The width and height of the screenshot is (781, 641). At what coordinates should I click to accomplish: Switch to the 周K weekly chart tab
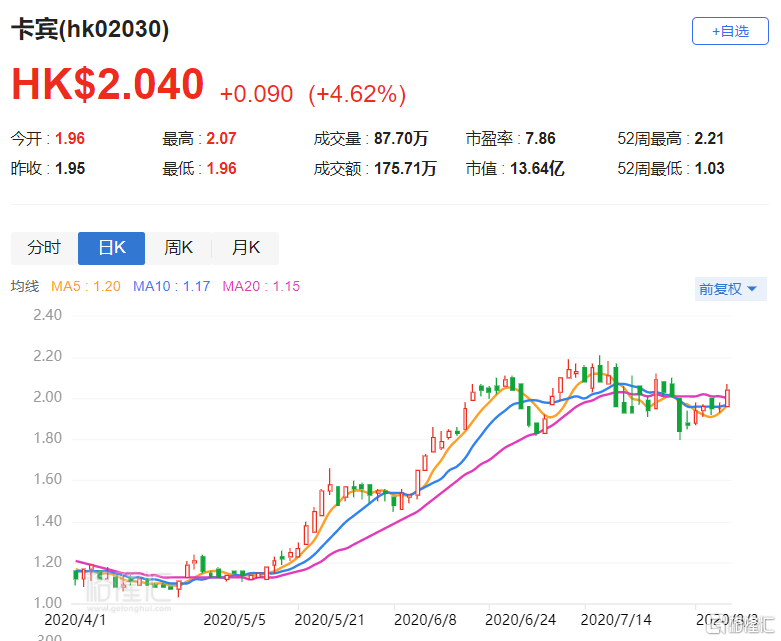pos(178,248)
